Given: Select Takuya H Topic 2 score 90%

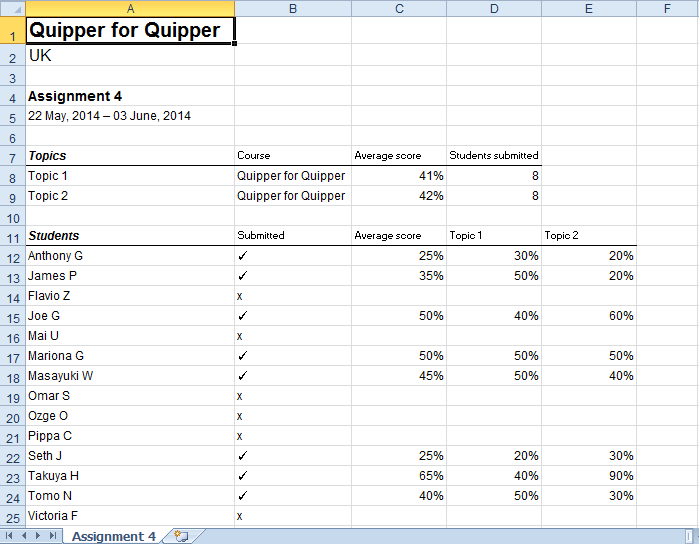Looking at the screenshot, I should point(589,476).
